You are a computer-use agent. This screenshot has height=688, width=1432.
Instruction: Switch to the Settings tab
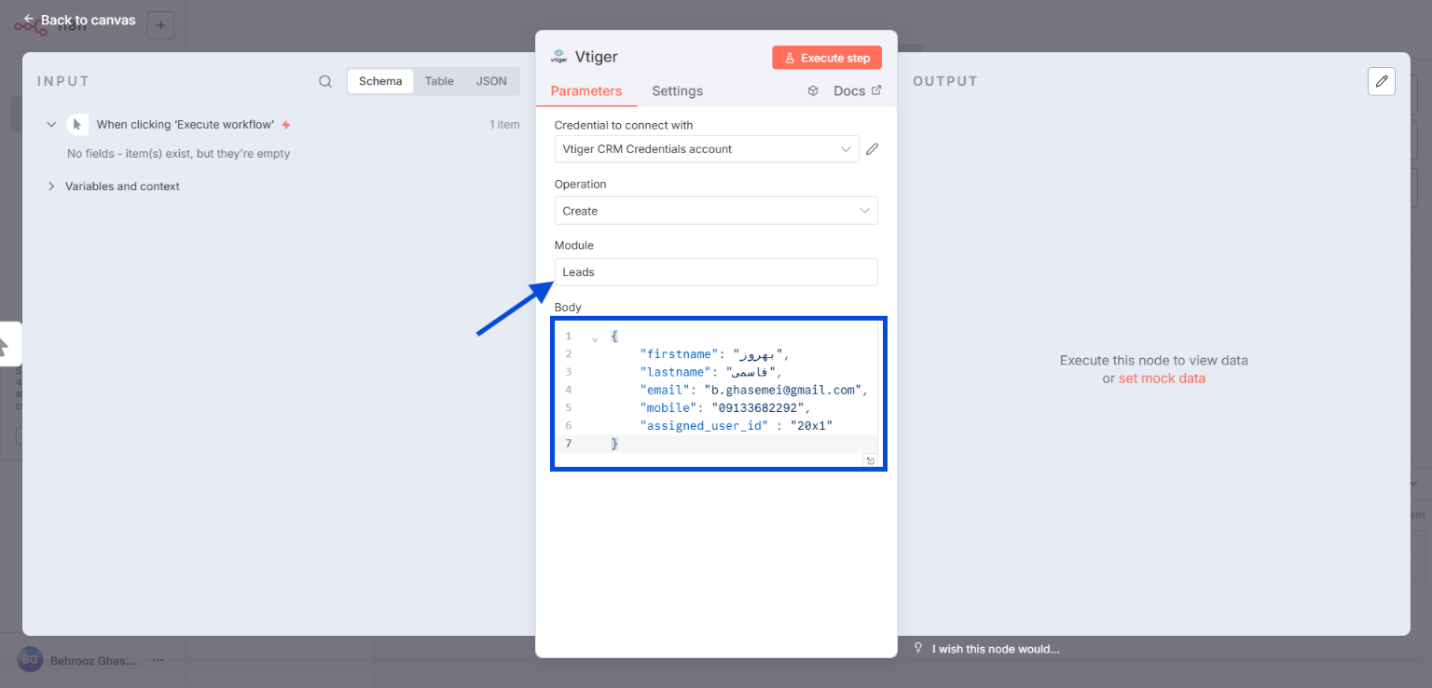pyautogui.click(x=677, y=91)
